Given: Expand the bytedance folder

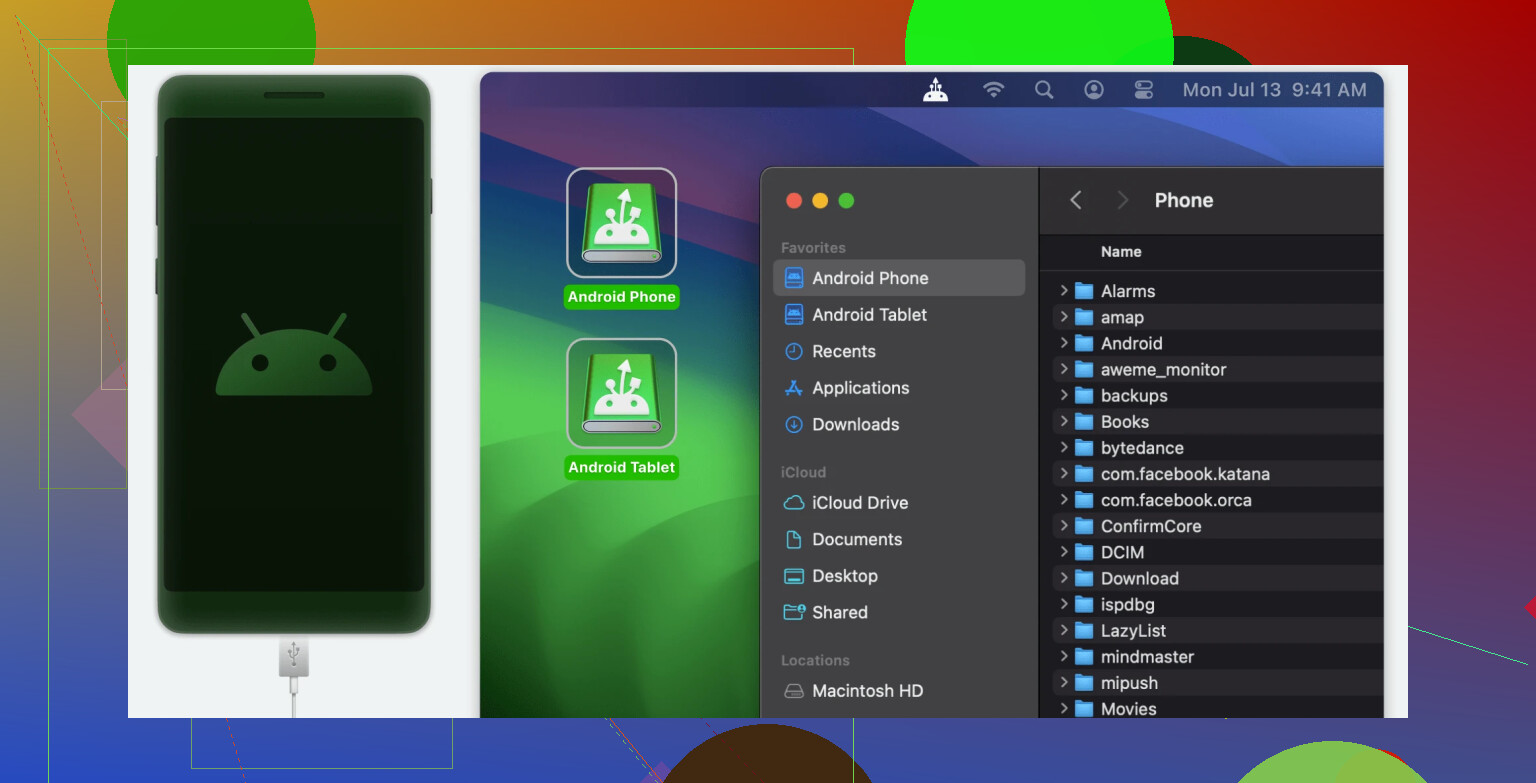Looking at the screenshot, I should [1064, 448].
